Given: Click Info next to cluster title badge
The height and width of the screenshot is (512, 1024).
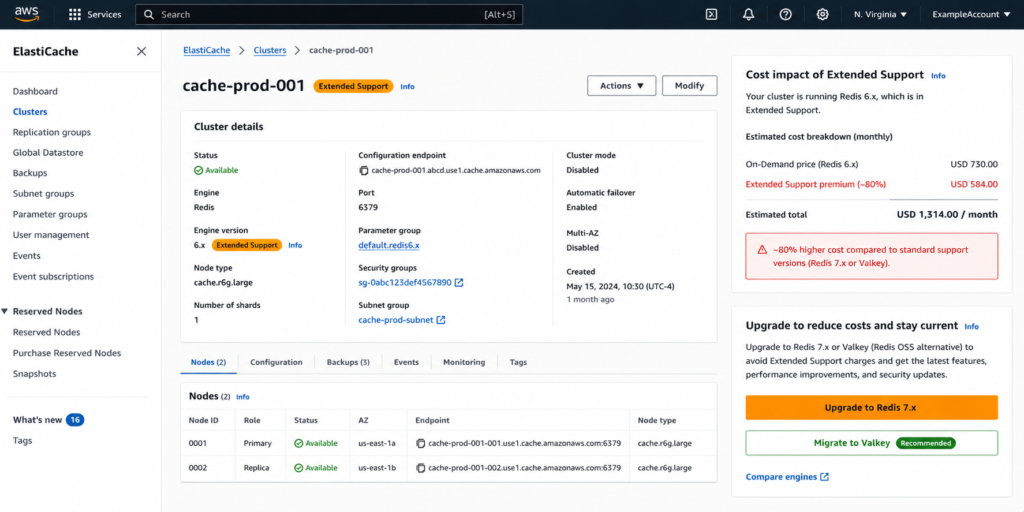Looking at the screenshot, I should click(x=407, y=86).
